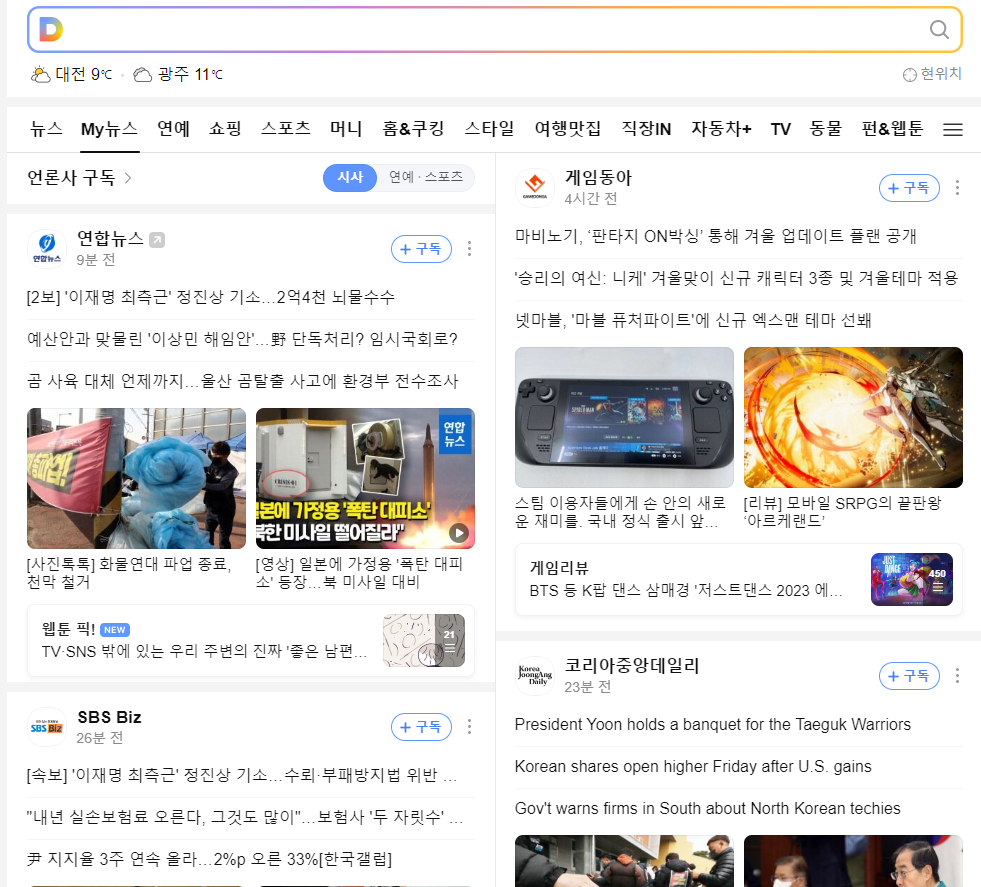Screen dimensions: 981x887
Task: Open the 동물 tab
Action: pyautogui.click(x=826, y=129)
